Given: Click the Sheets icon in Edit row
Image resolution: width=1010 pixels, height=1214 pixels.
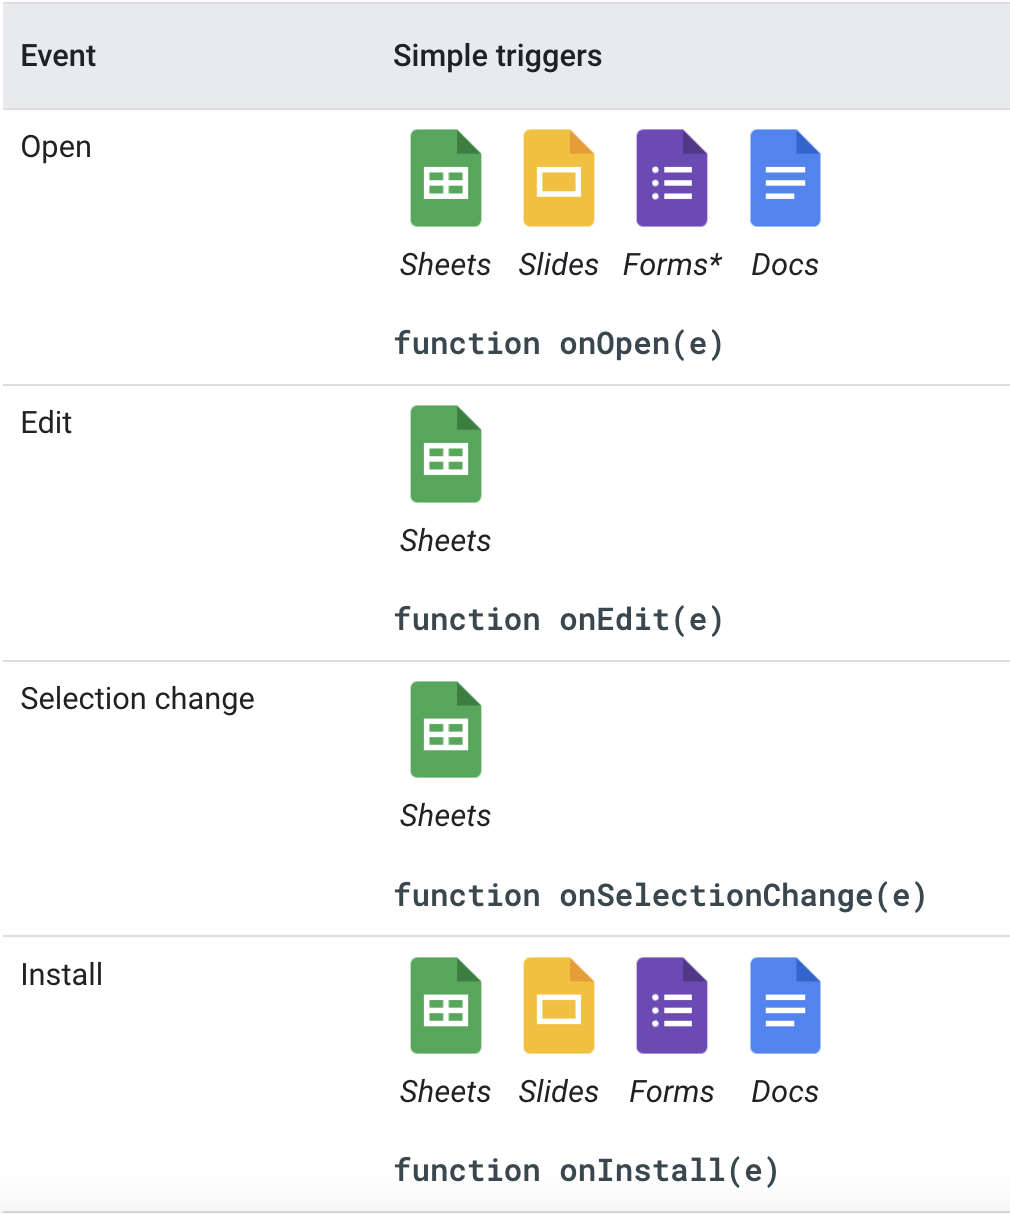Looking at the screenshot, I should click(446, 455).
